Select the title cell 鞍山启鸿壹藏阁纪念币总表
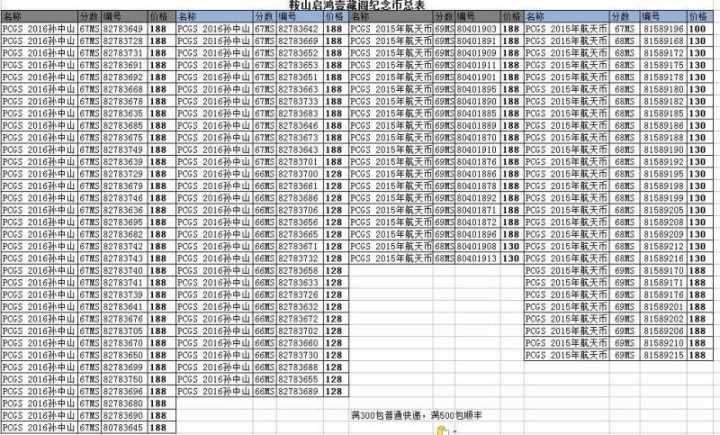Viewport: 720px width, 435px height. (x=359, y=5)
